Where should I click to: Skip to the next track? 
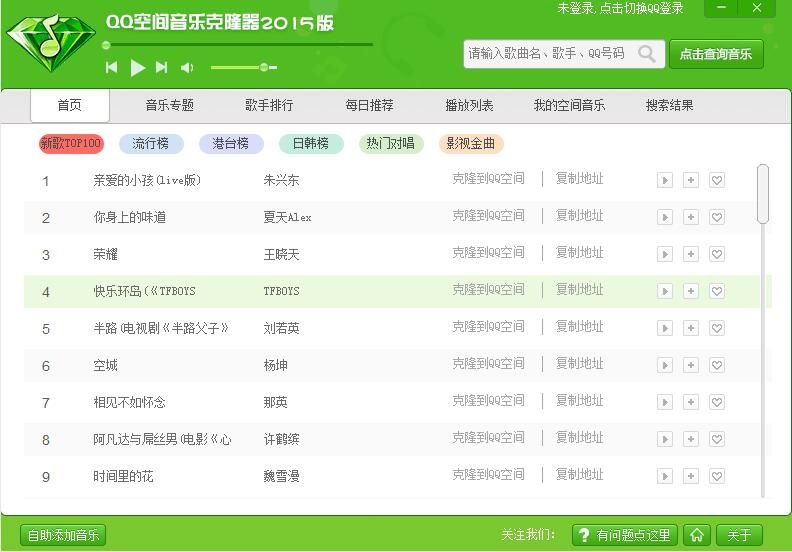[x=162, y=68]
